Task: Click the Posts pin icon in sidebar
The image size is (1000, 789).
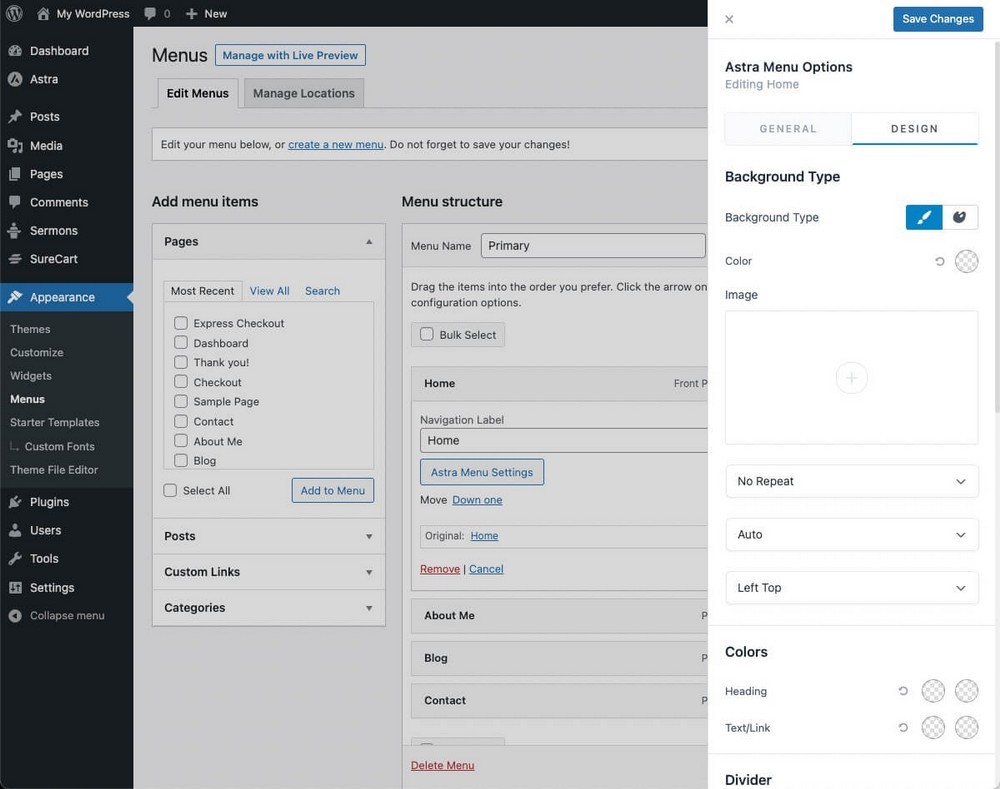Action: (15, 117)
